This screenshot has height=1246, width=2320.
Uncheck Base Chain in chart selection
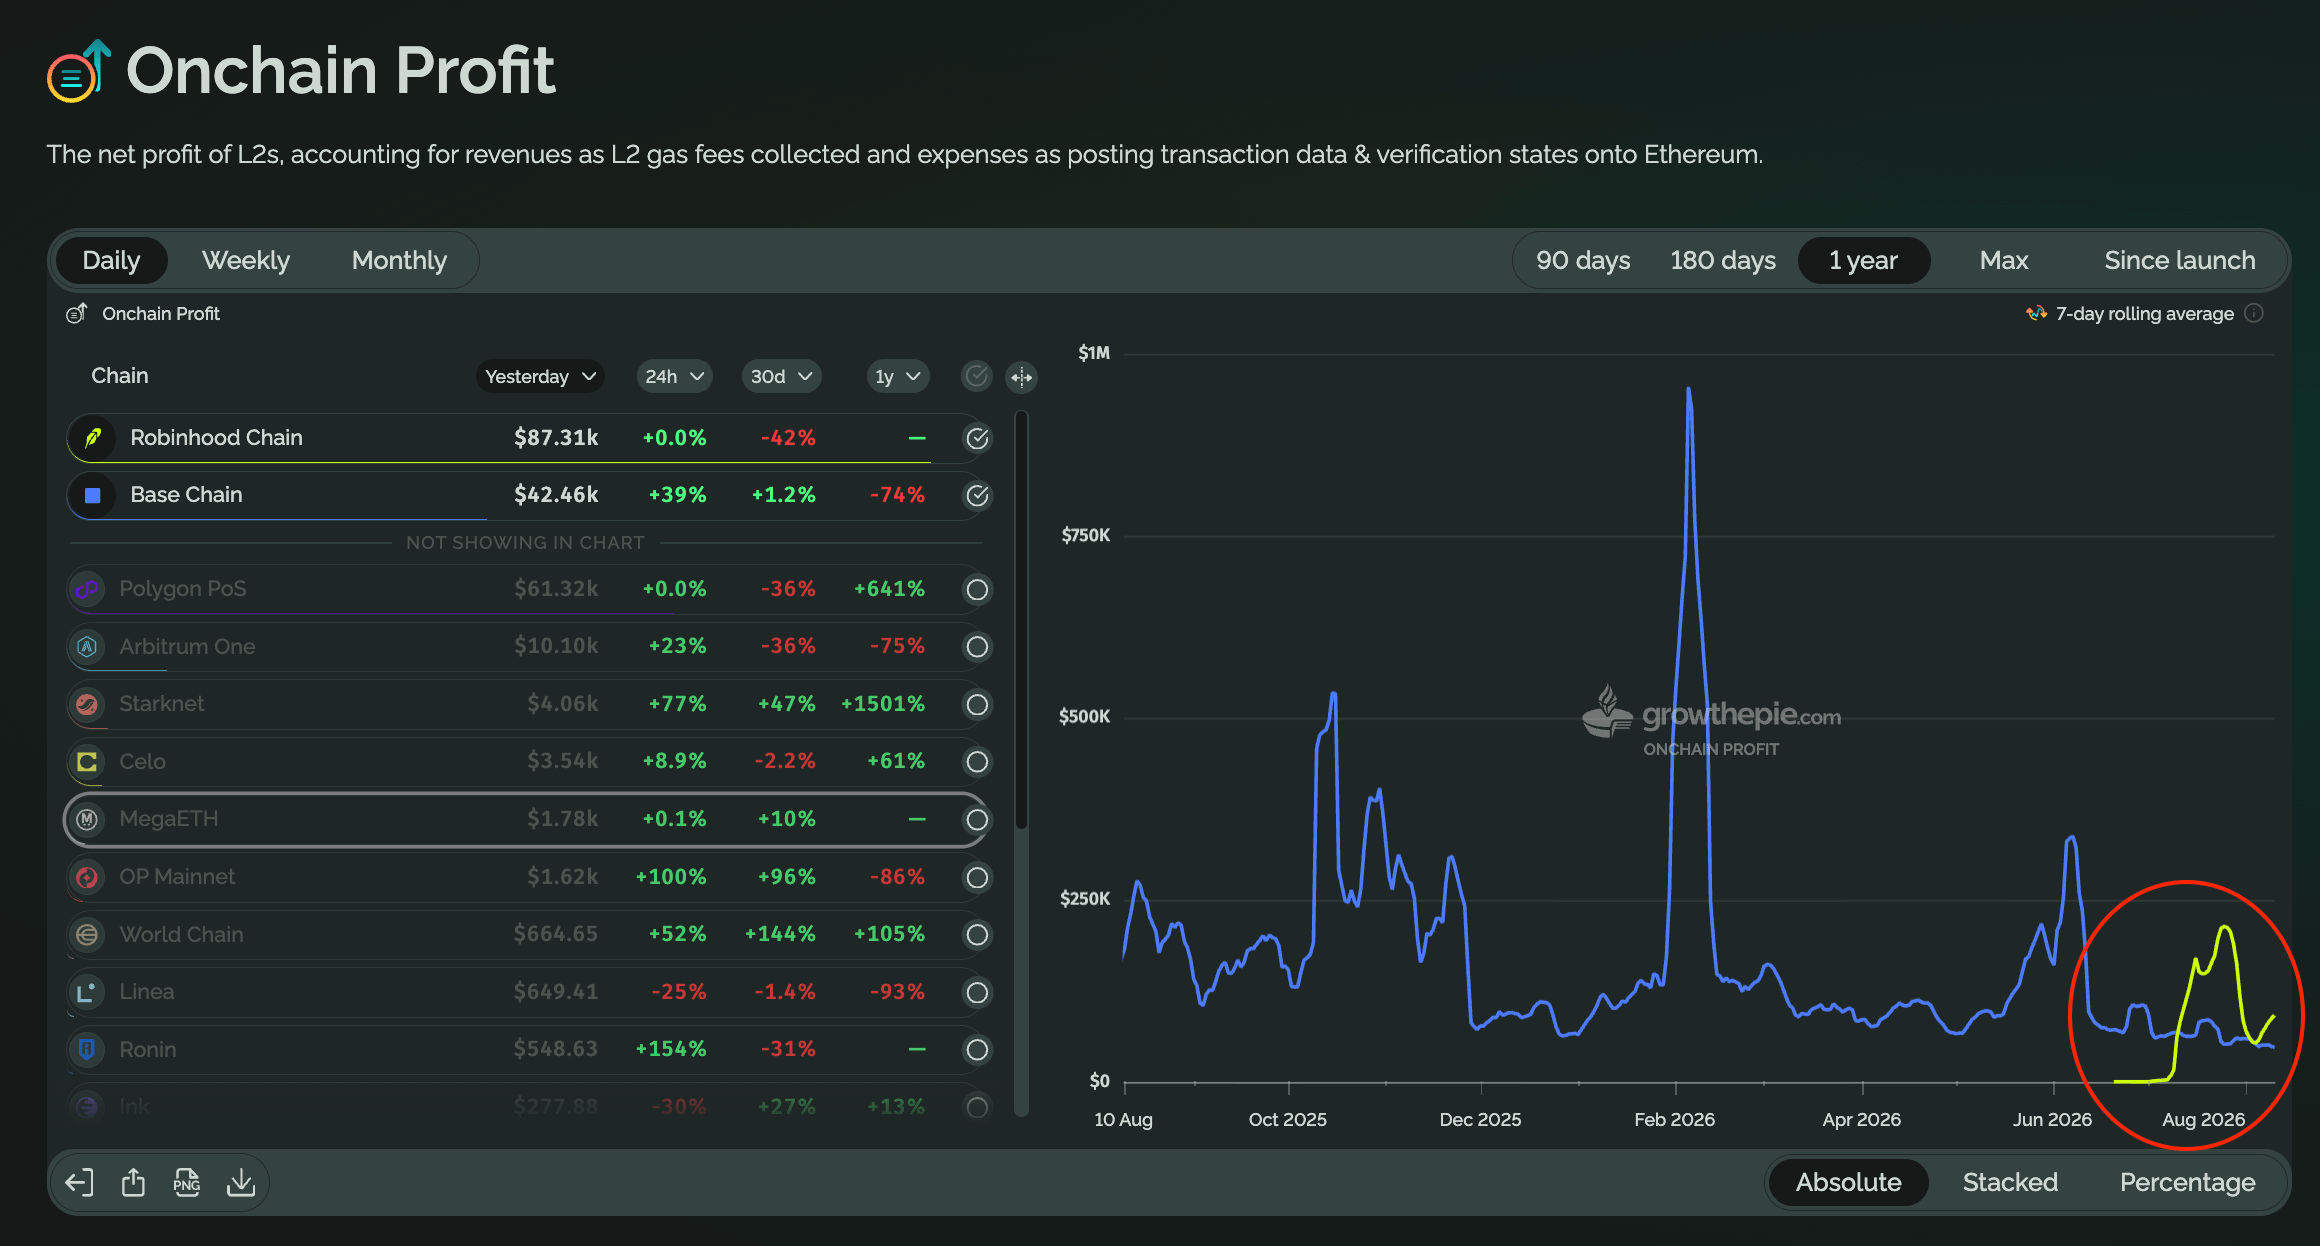pos(977,495)
